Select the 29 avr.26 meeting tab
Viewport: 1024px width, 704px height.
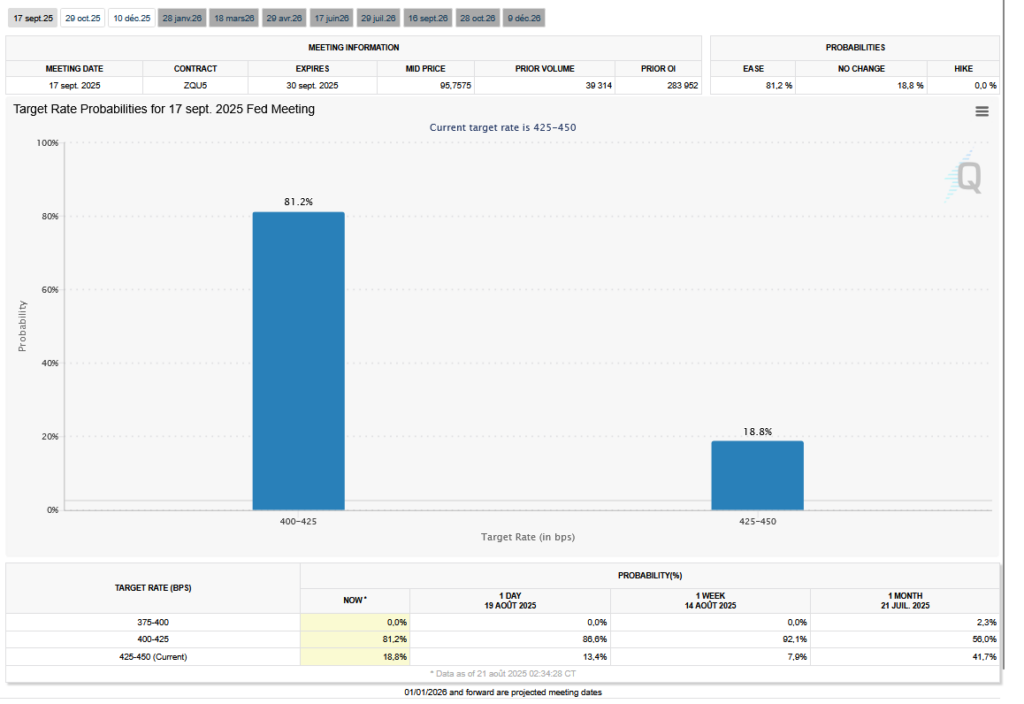point(284,18)
